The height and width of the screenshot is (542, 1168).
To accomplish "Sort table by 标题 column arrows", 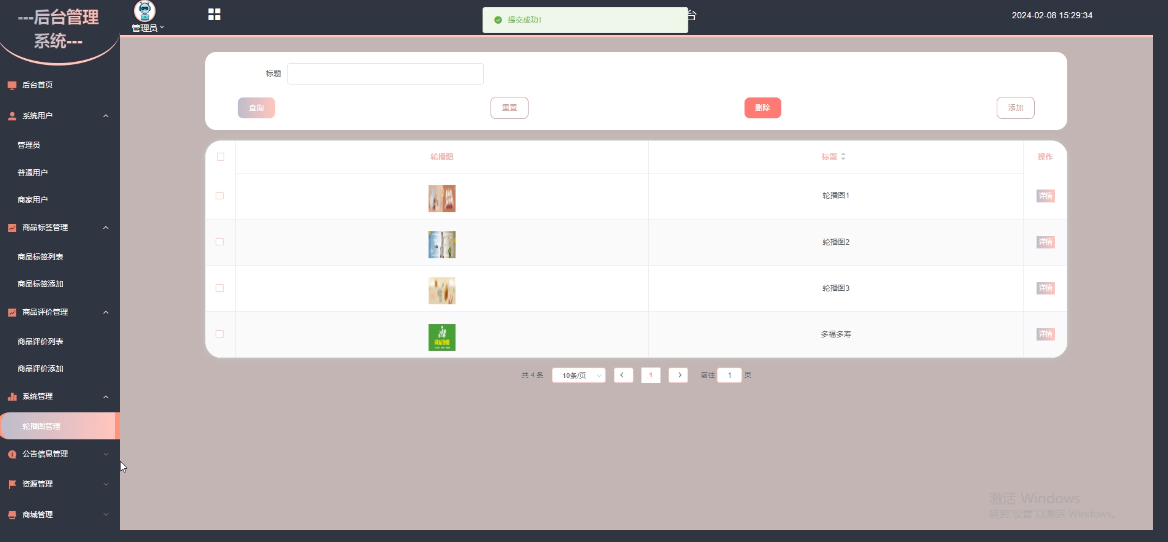I will coord(843,157).
